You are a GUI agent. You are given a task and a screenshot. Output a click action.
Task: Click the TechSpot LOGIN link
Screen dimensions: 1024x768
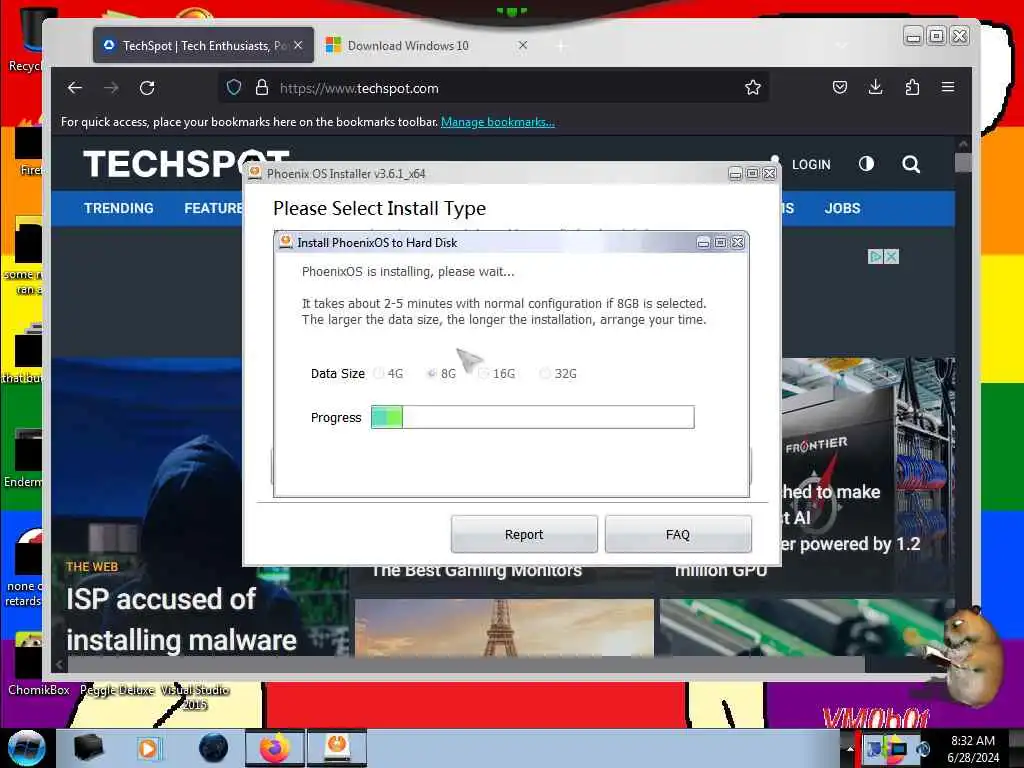click(811, 165)
